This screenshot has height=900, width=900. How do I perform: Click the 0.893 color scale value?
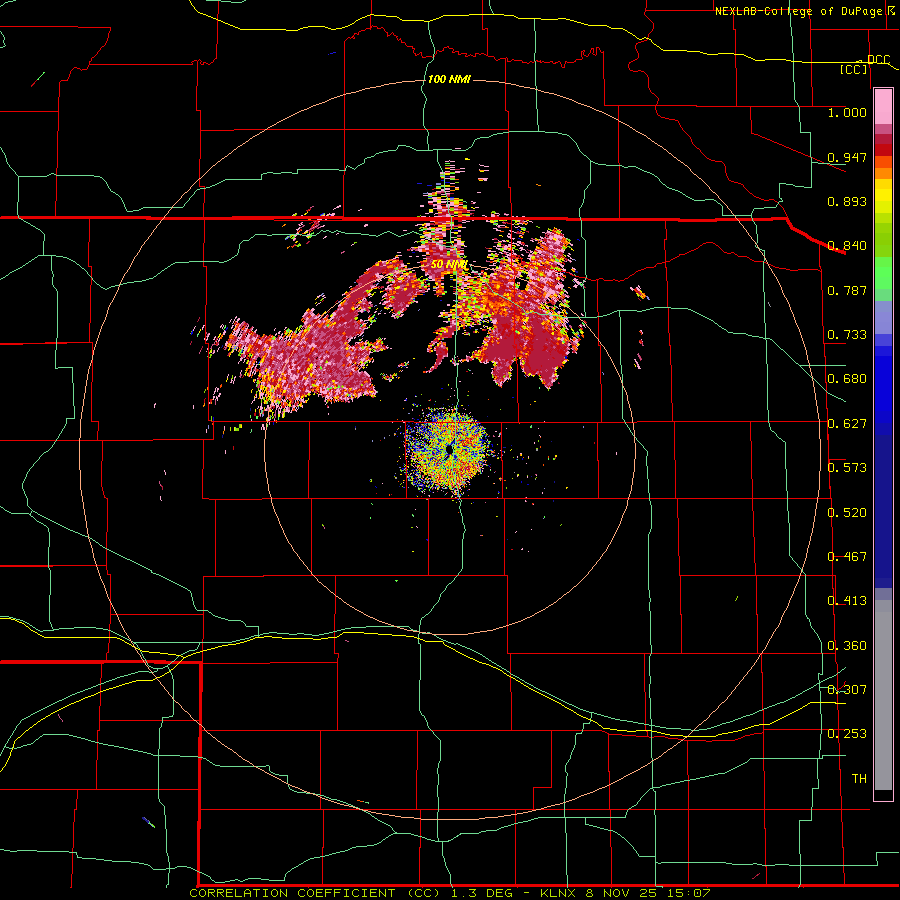847,201
